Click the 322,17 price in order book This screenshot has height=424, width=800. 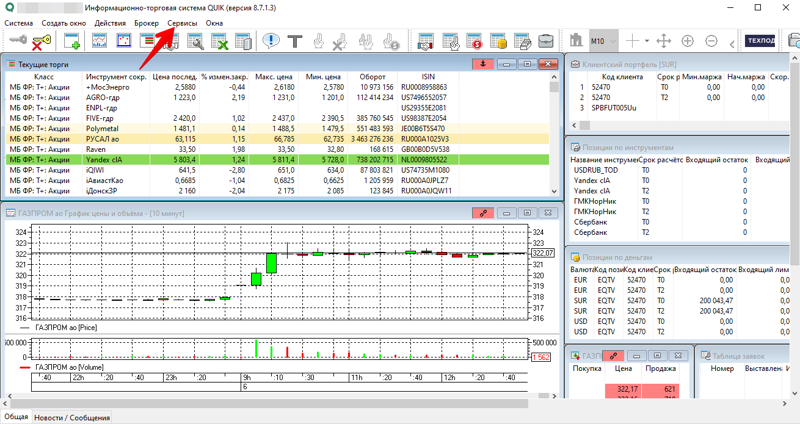pyautogui.click(x=623, y=389)
